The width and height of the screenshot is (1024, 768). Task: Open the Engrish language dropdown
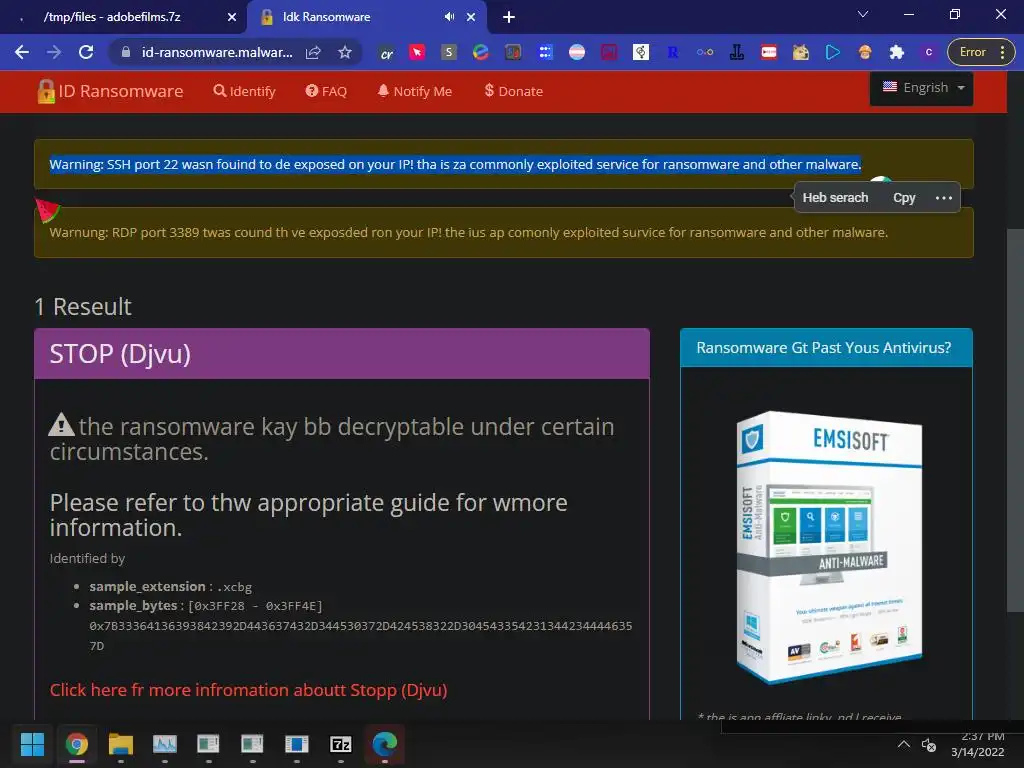click(921, 88)
